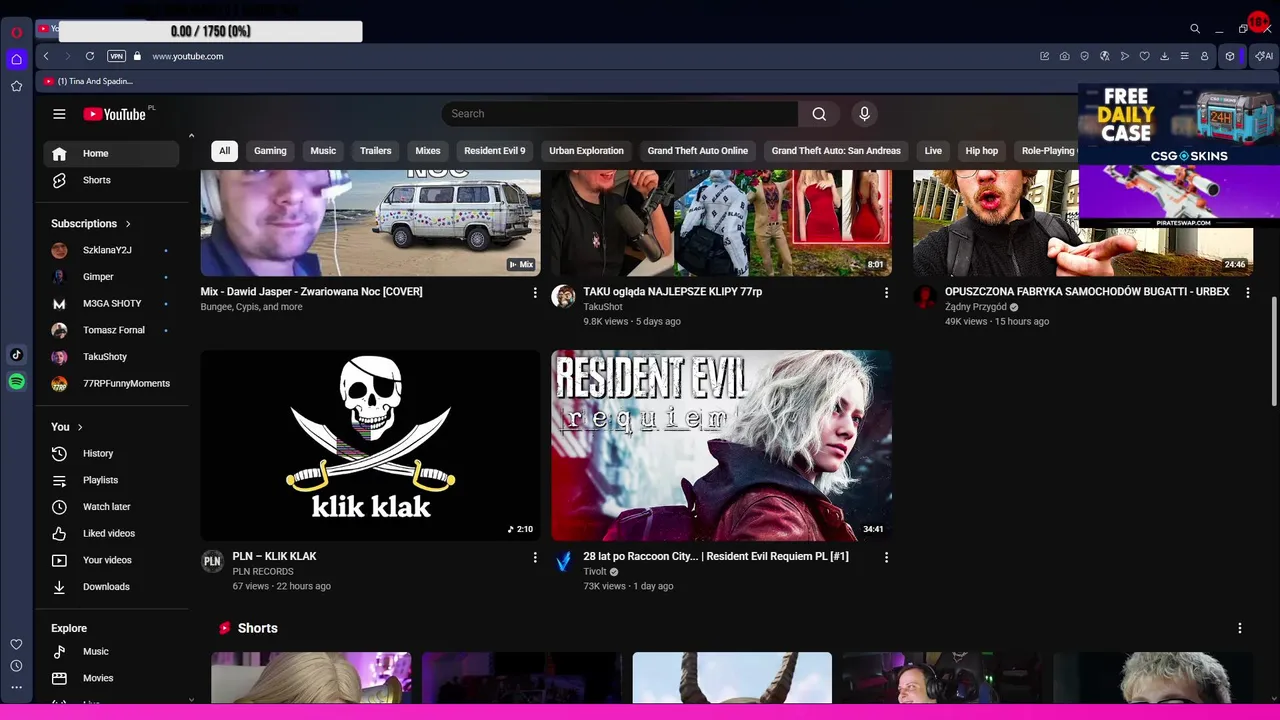Viewport: 1280px width, 720px height.
Task: Click the page vertical scrollbar thumb
Action: 1273,351
